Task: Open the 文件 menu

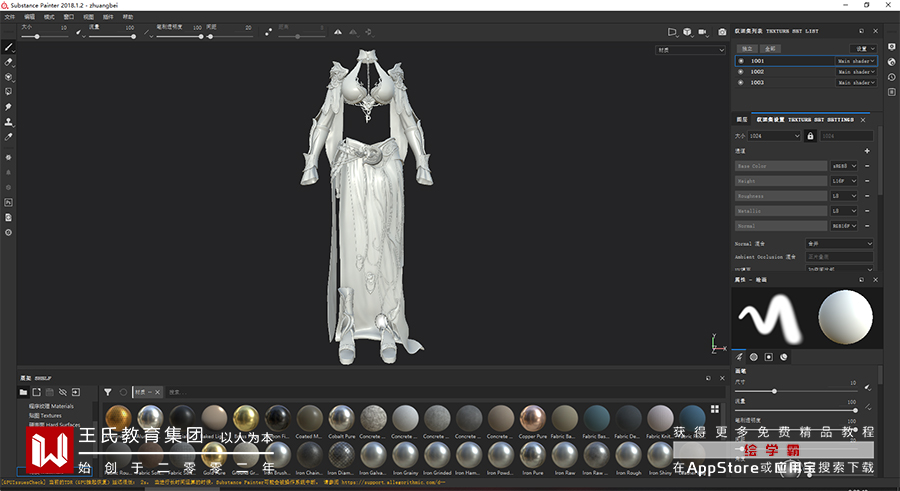Action: (x=9, y=17)
